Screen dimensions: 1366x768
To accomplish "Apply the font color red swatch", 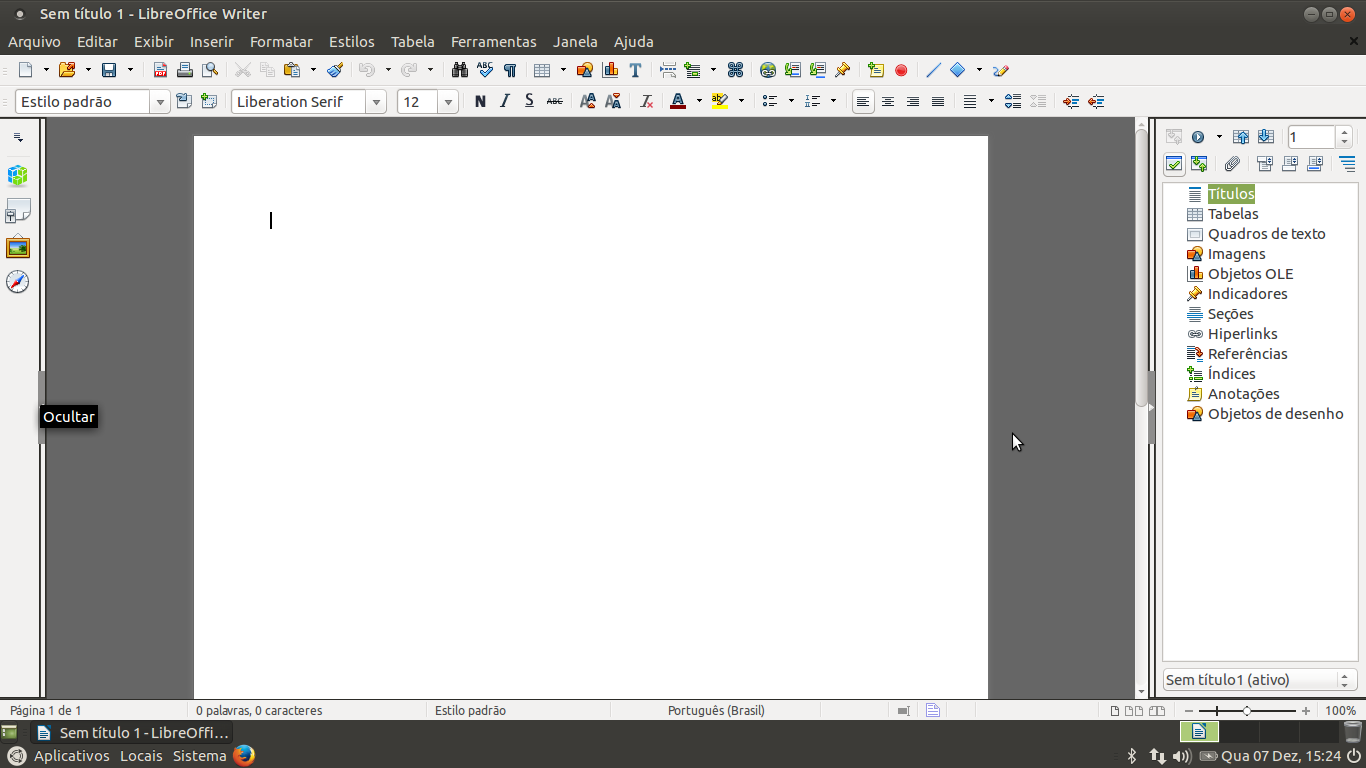I will (x=678, y=101).
